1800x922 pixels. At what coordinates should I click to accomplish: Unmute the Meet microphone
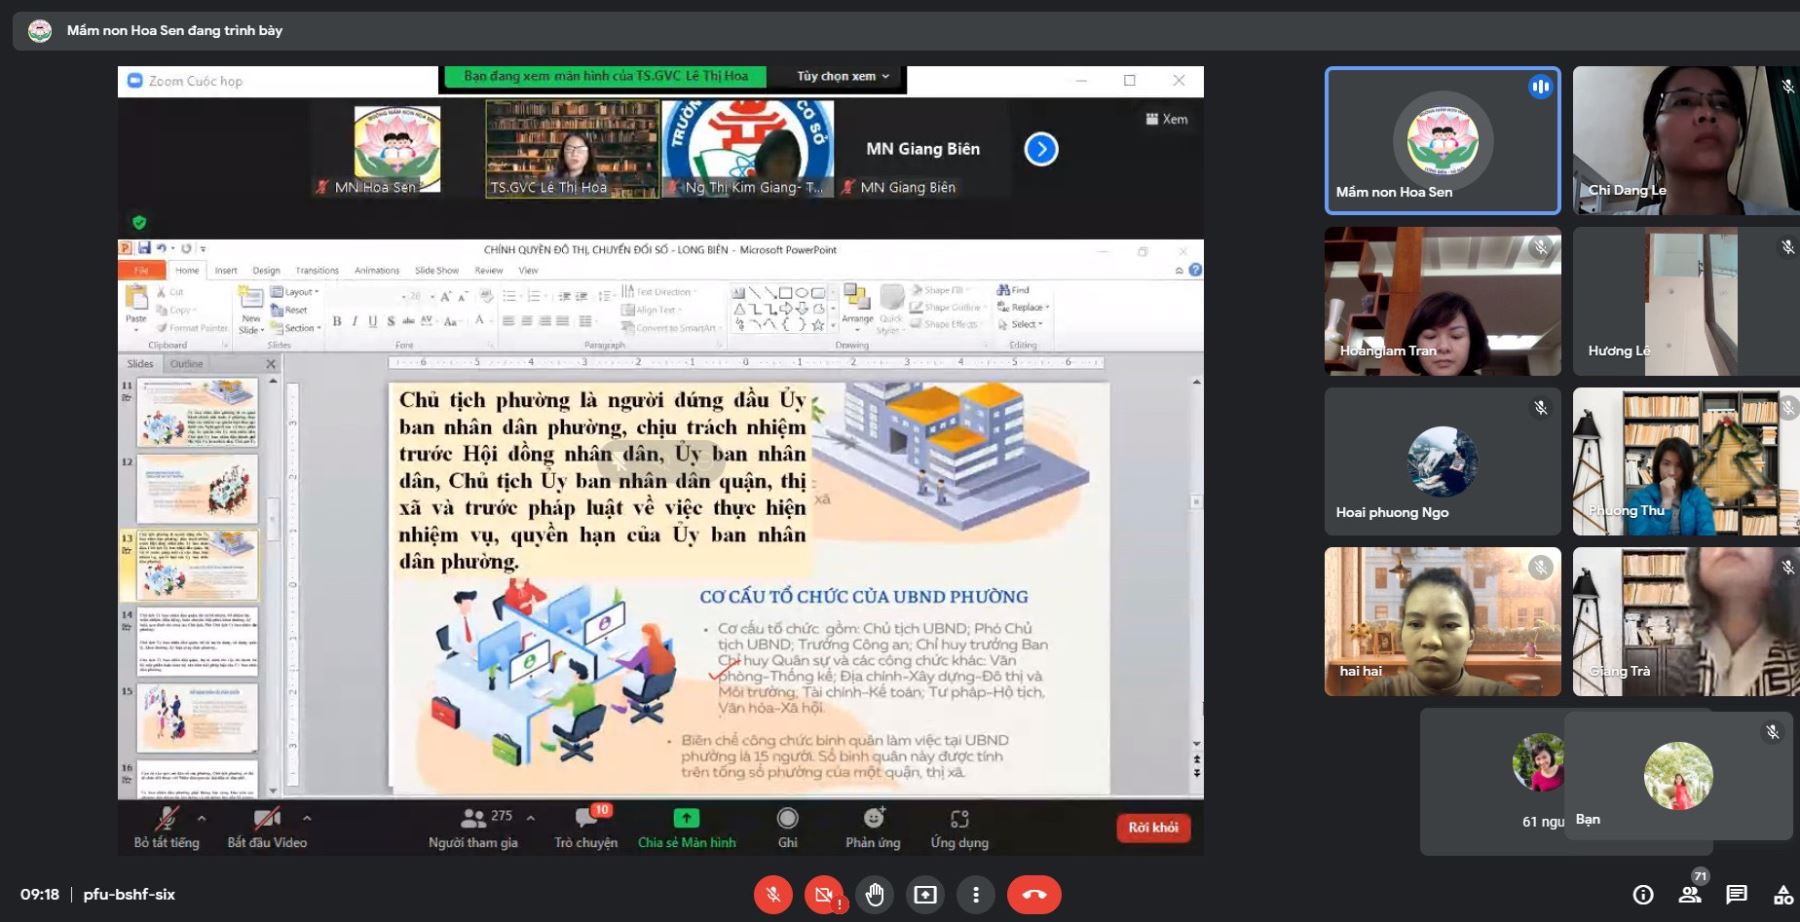coord(773,894)
